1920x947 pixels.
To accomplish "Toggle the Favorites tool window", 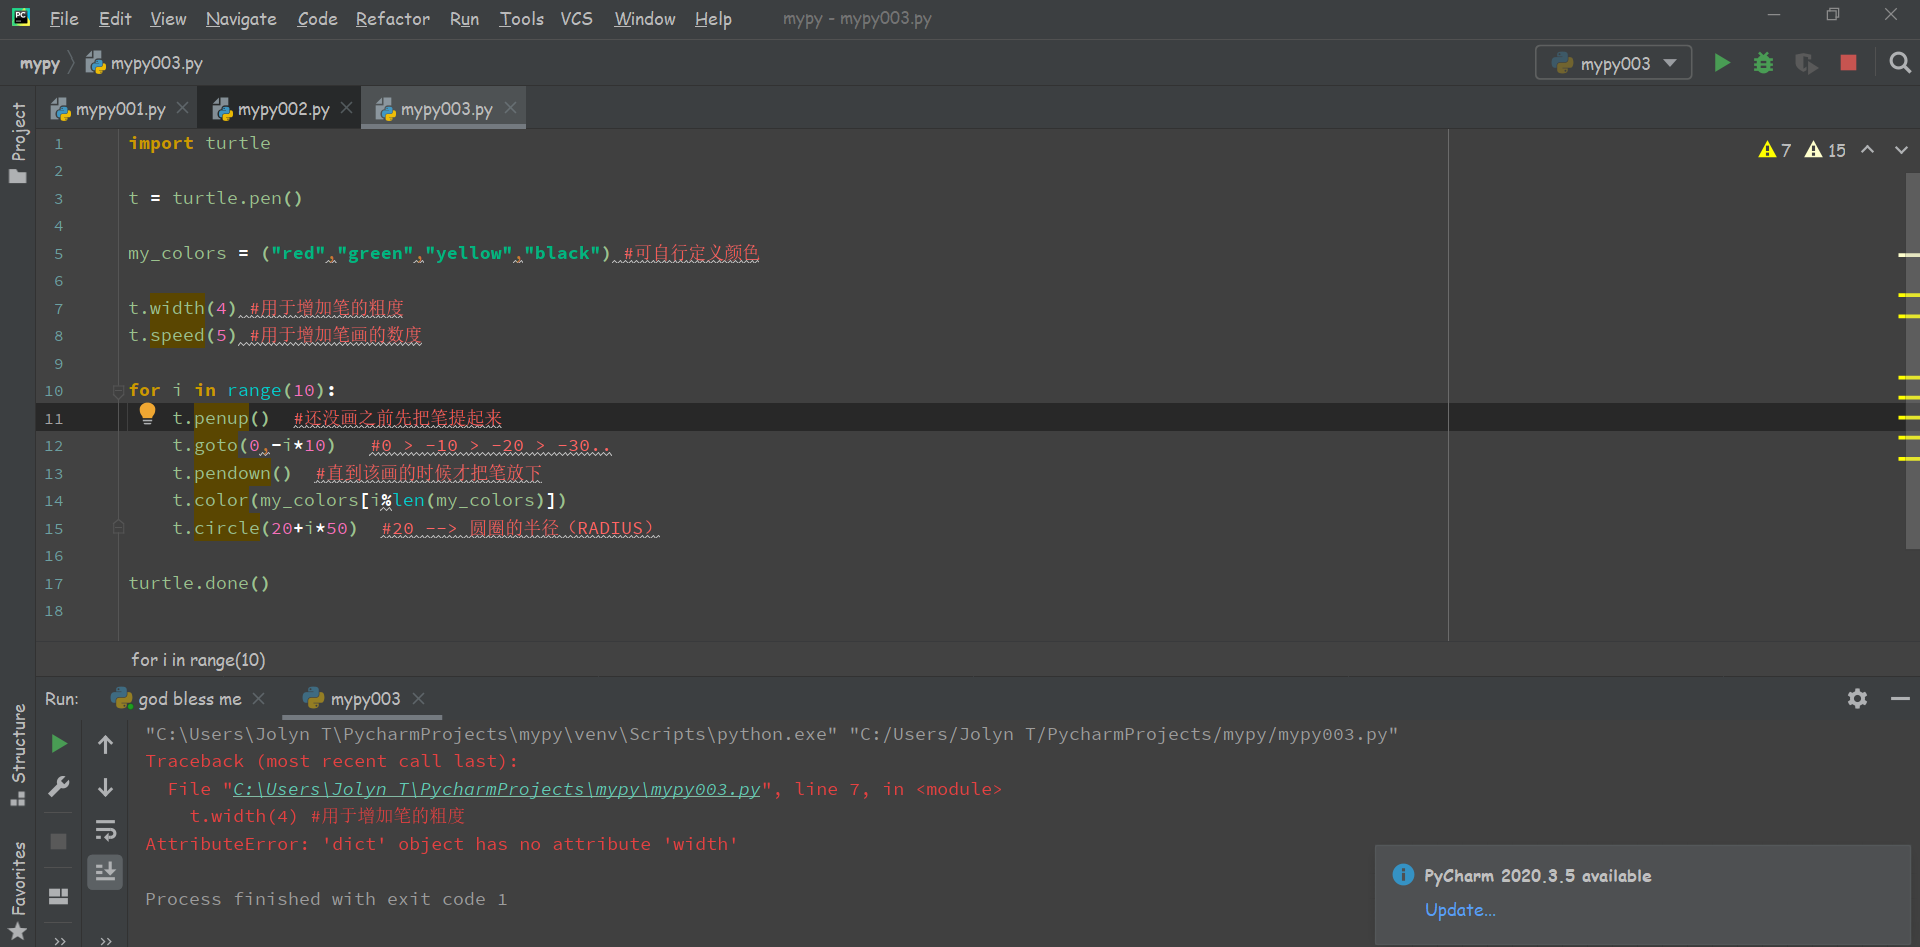I will pos(18,890).
